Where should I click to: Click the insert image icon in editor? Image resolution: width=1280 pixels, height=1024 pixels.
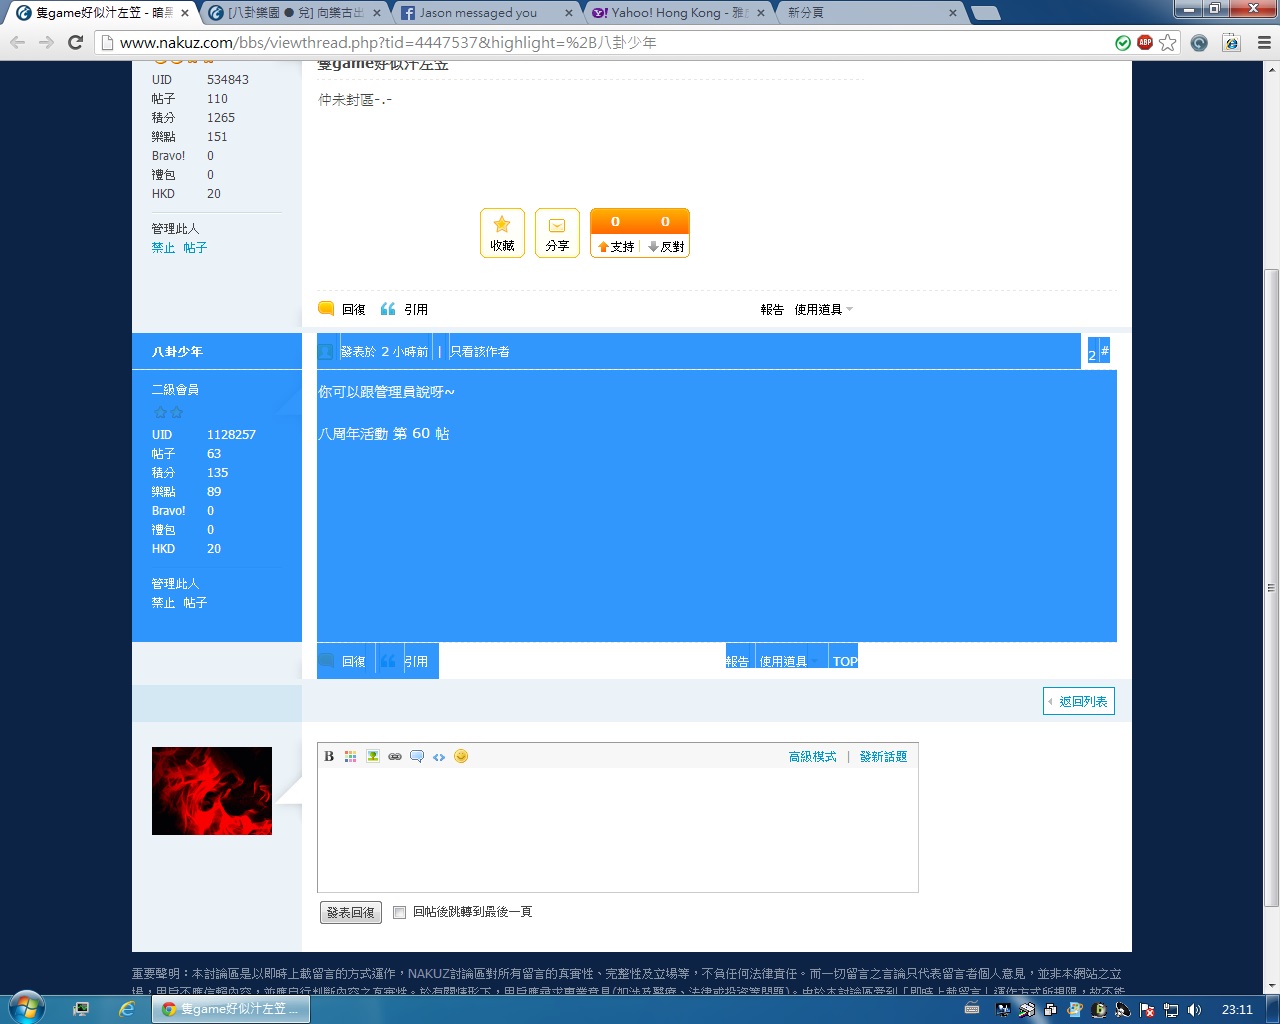(x=373, y=756)
